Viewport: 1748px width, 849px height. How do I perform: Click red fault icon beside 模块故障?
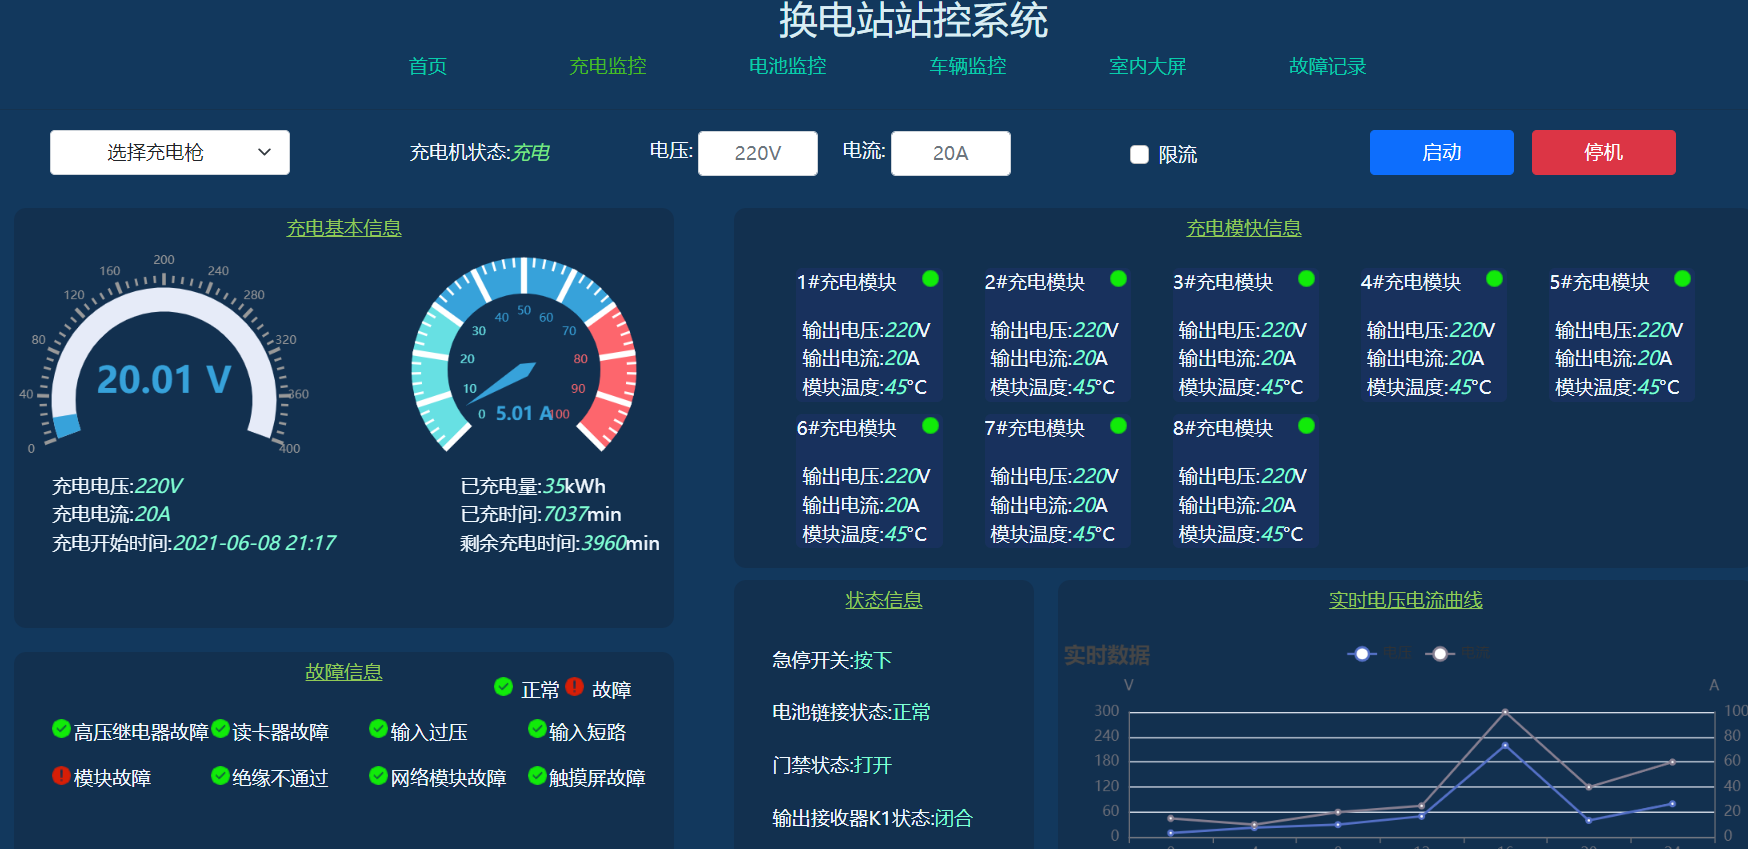click(x=61, y=775)
